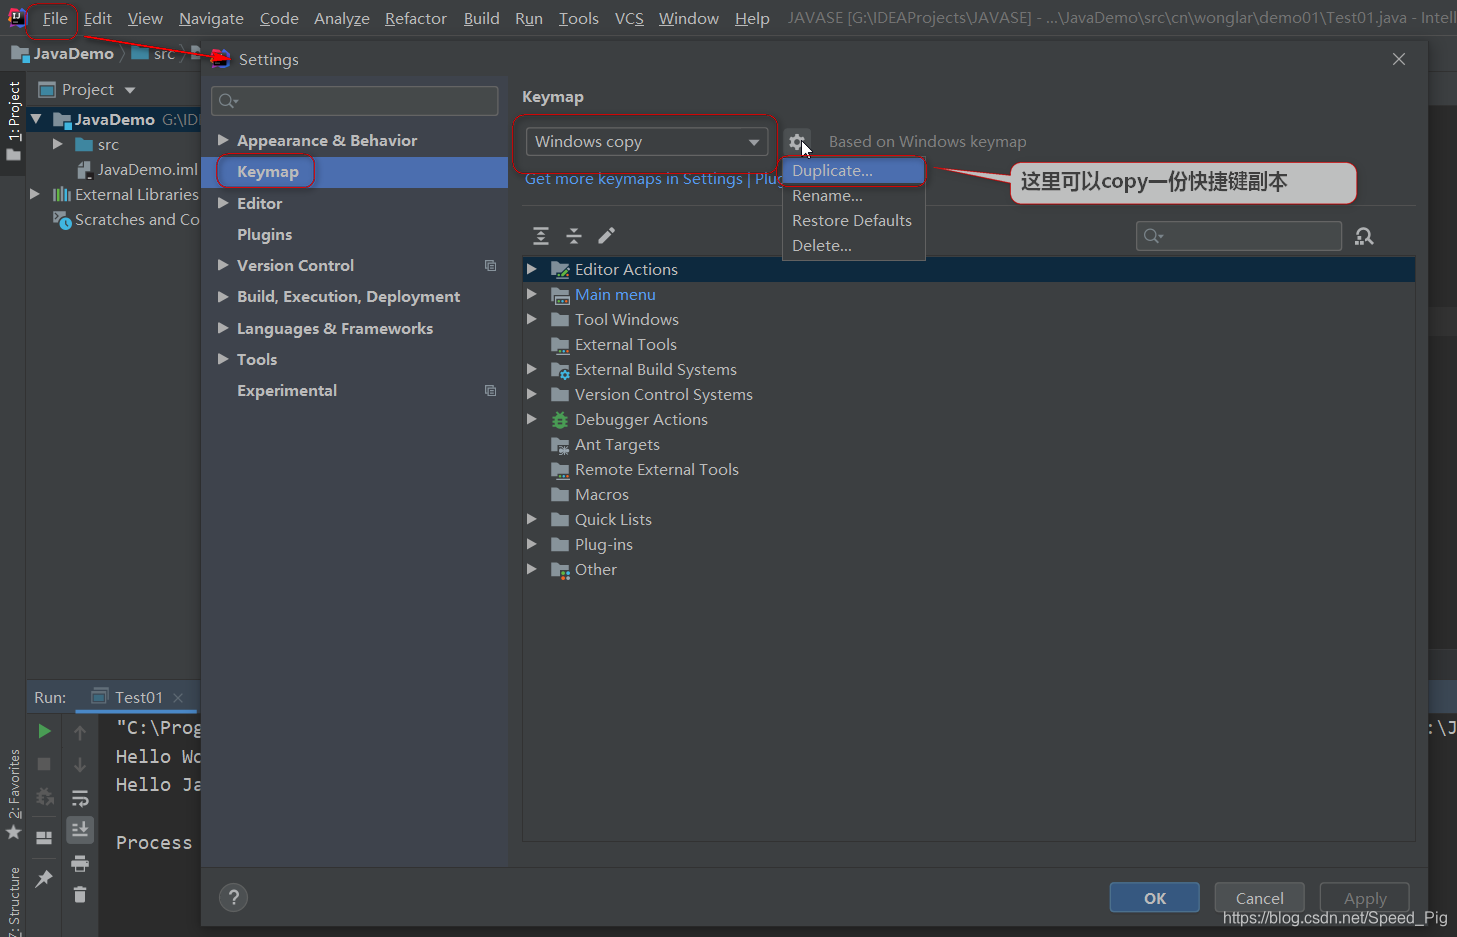Click the OK button

(x=1155, y=898)
